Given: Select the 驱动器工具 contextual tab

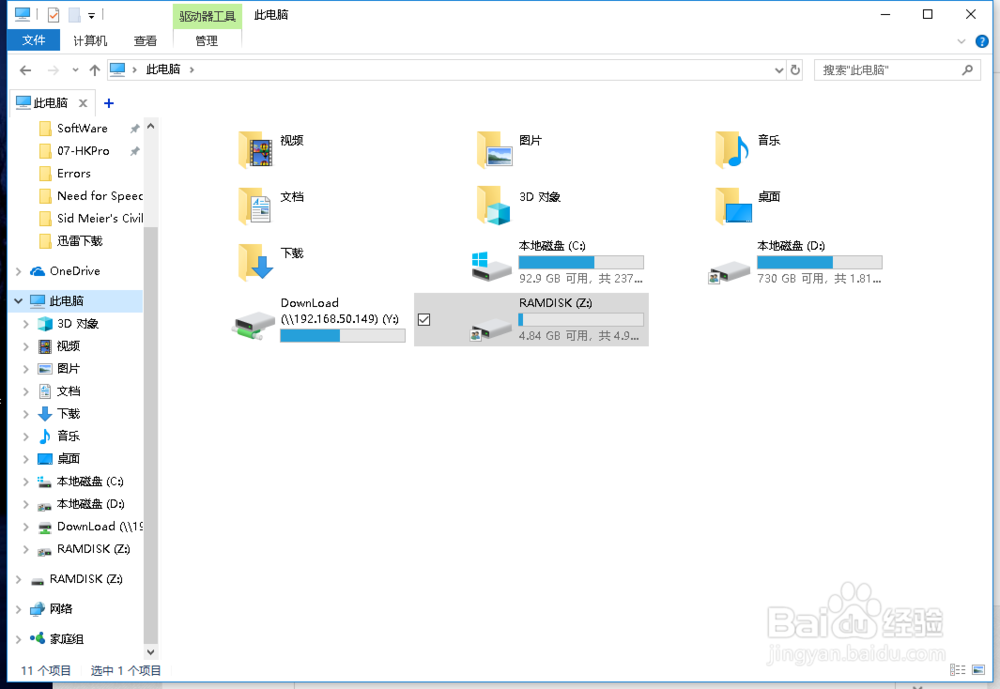Looking at the screenshot, I should (x=207, y=16).
